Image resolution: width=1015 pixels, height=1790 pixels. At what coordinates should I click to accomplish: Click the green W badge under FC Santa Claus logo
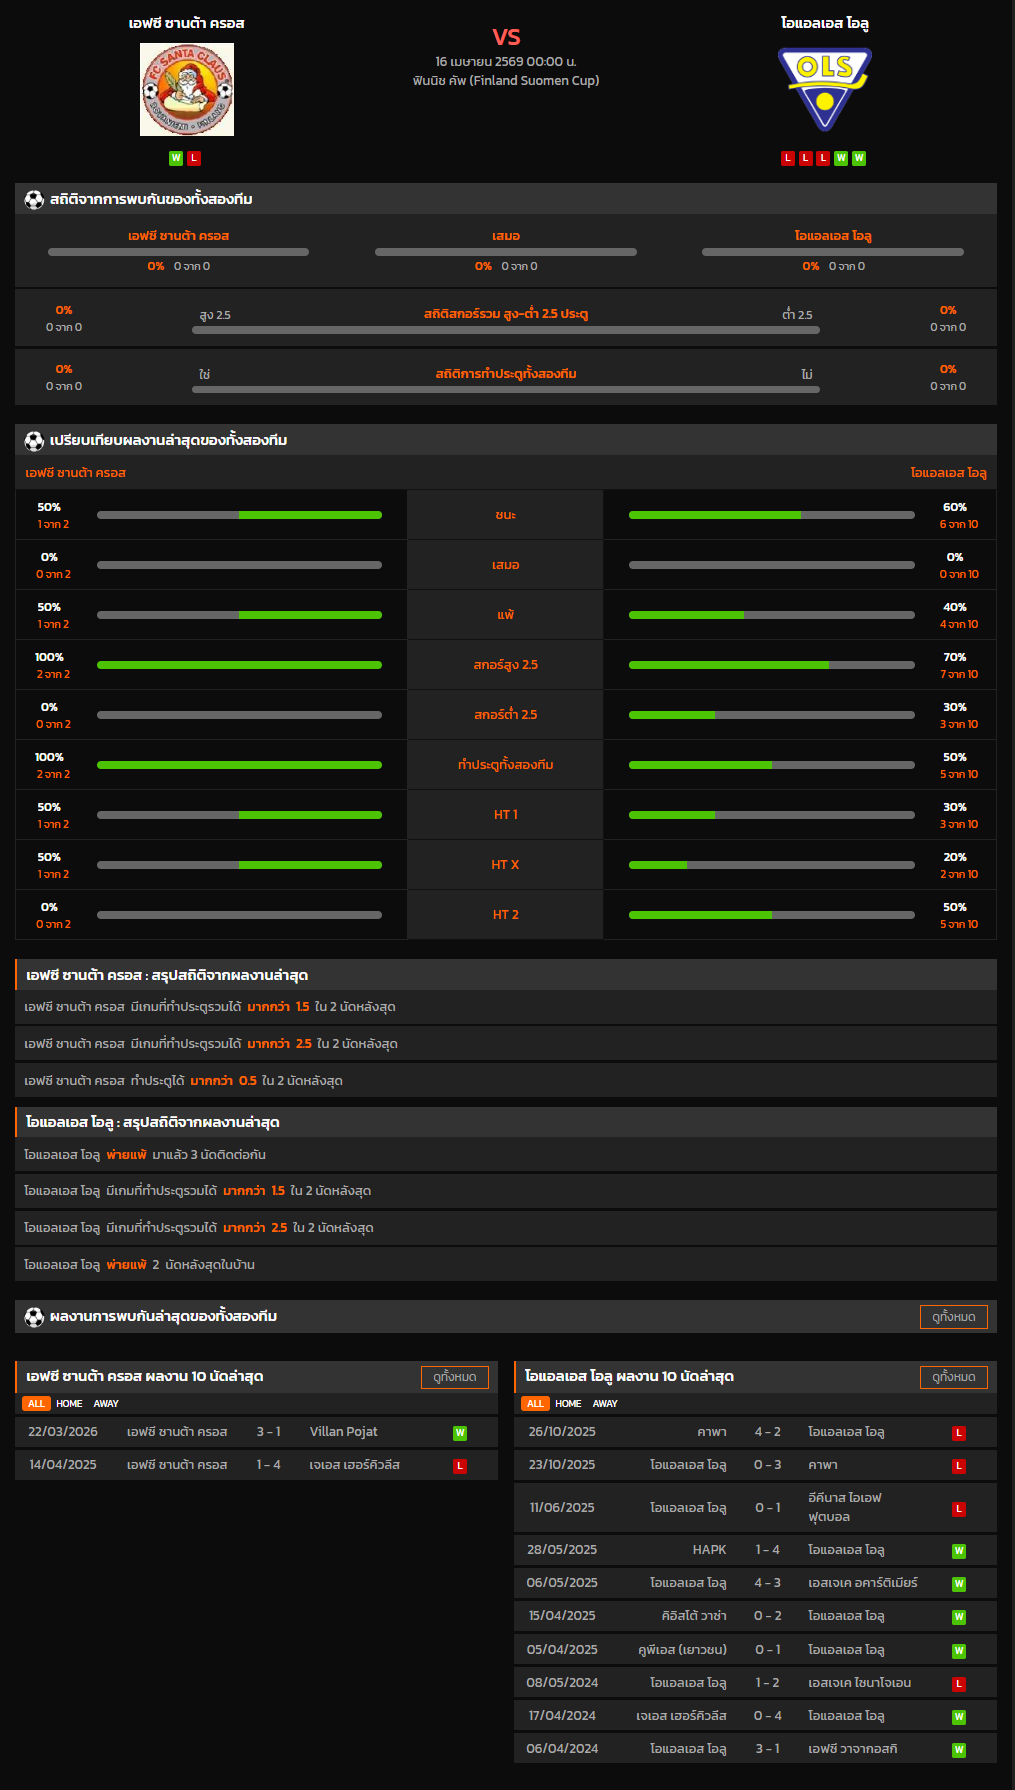[x=176, y=158]
